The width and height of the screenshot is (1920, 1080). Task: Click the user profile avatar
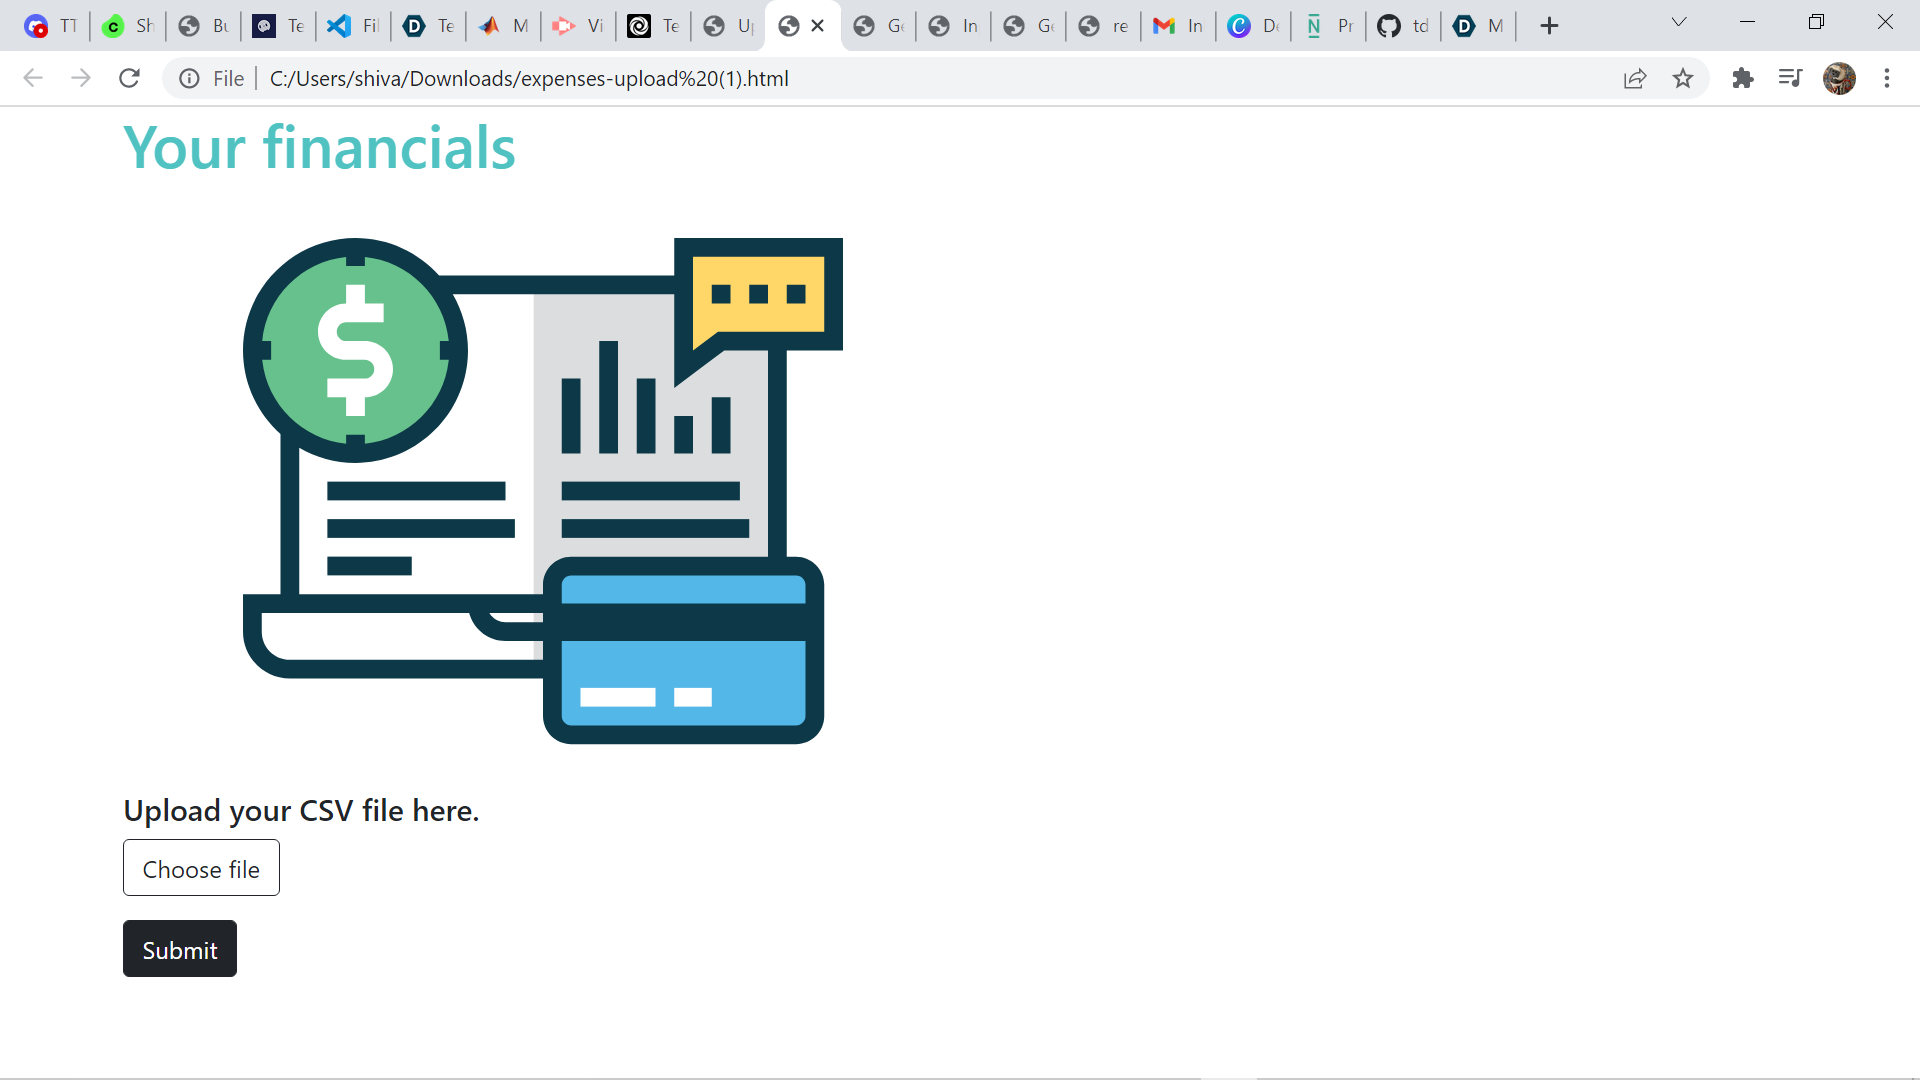[x=1839, y=78]
